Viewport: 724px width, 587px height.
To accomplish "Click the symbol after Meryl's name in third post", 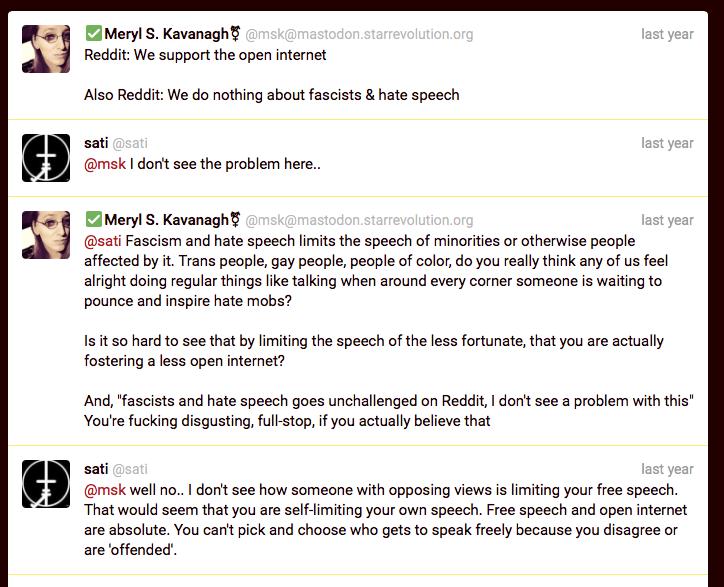I will [235, 219].
